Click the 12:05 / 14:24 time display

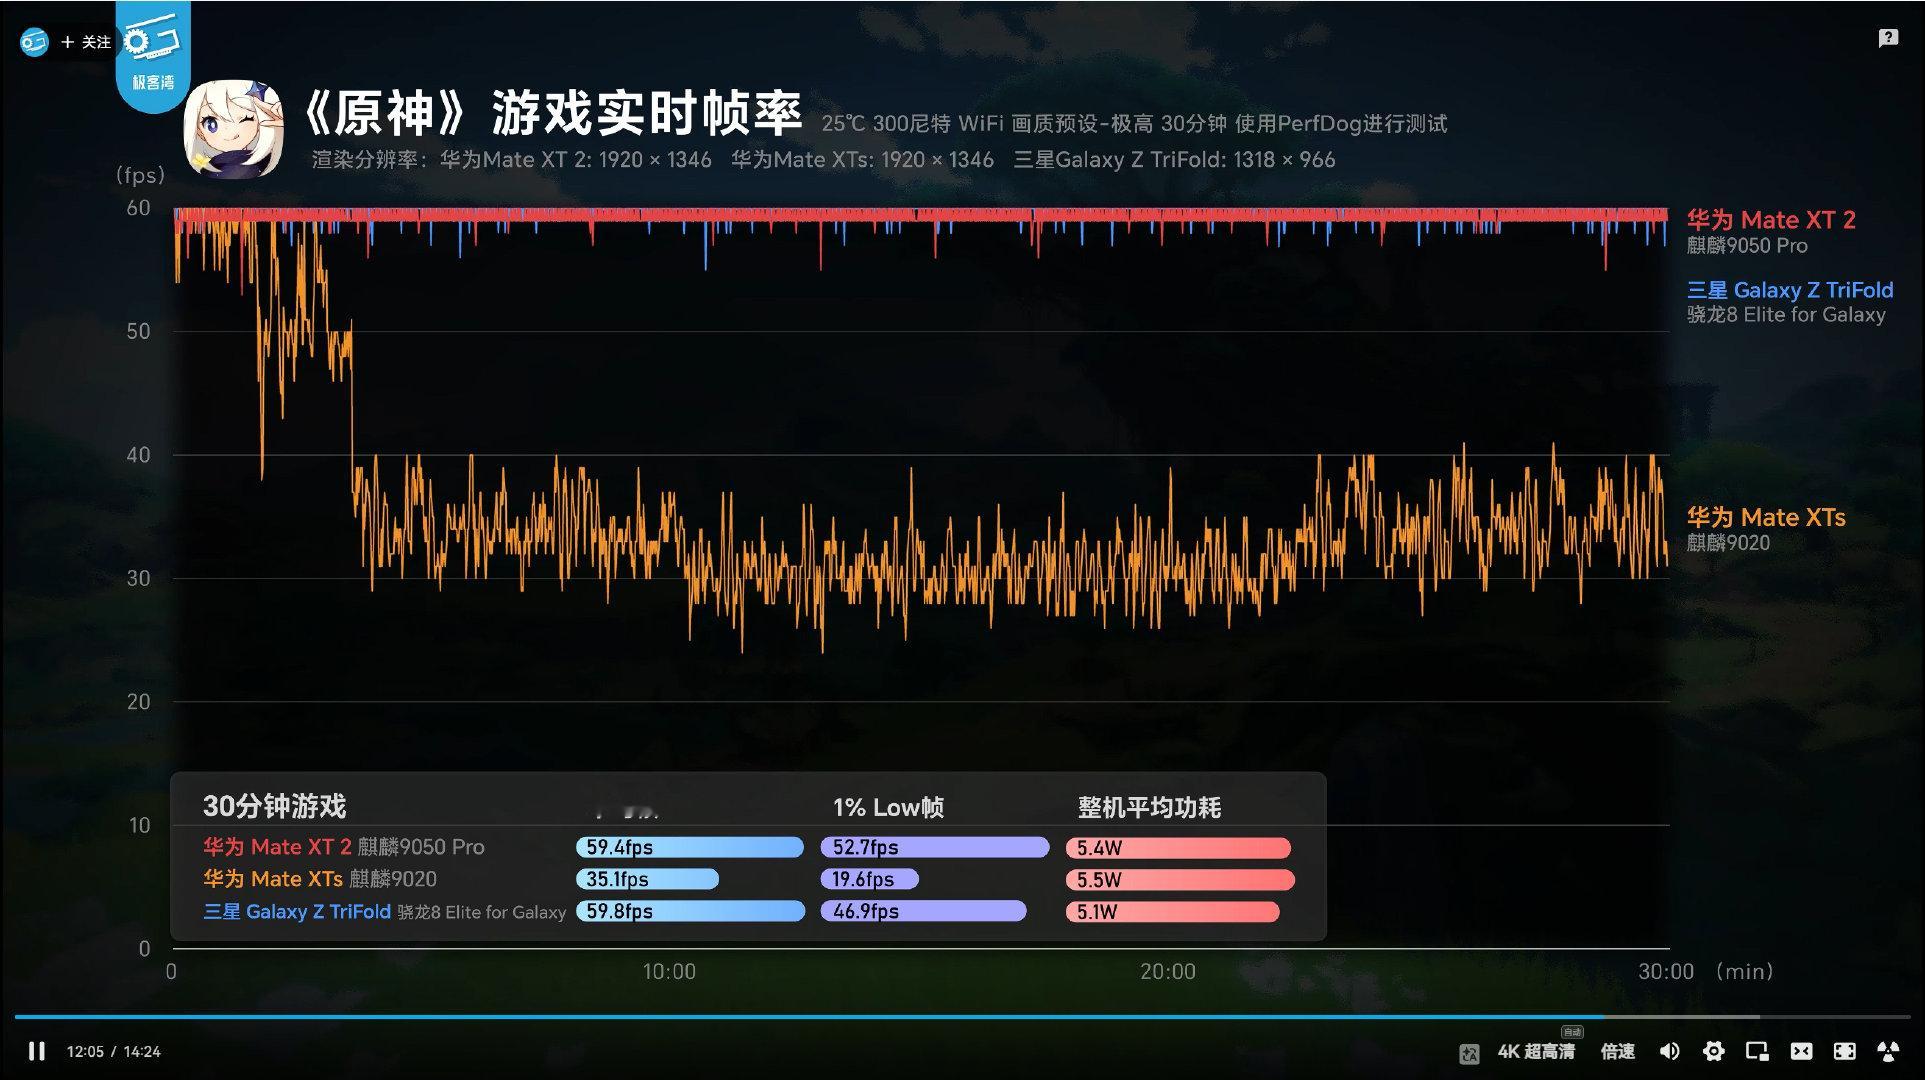[x=113, y=1052]
